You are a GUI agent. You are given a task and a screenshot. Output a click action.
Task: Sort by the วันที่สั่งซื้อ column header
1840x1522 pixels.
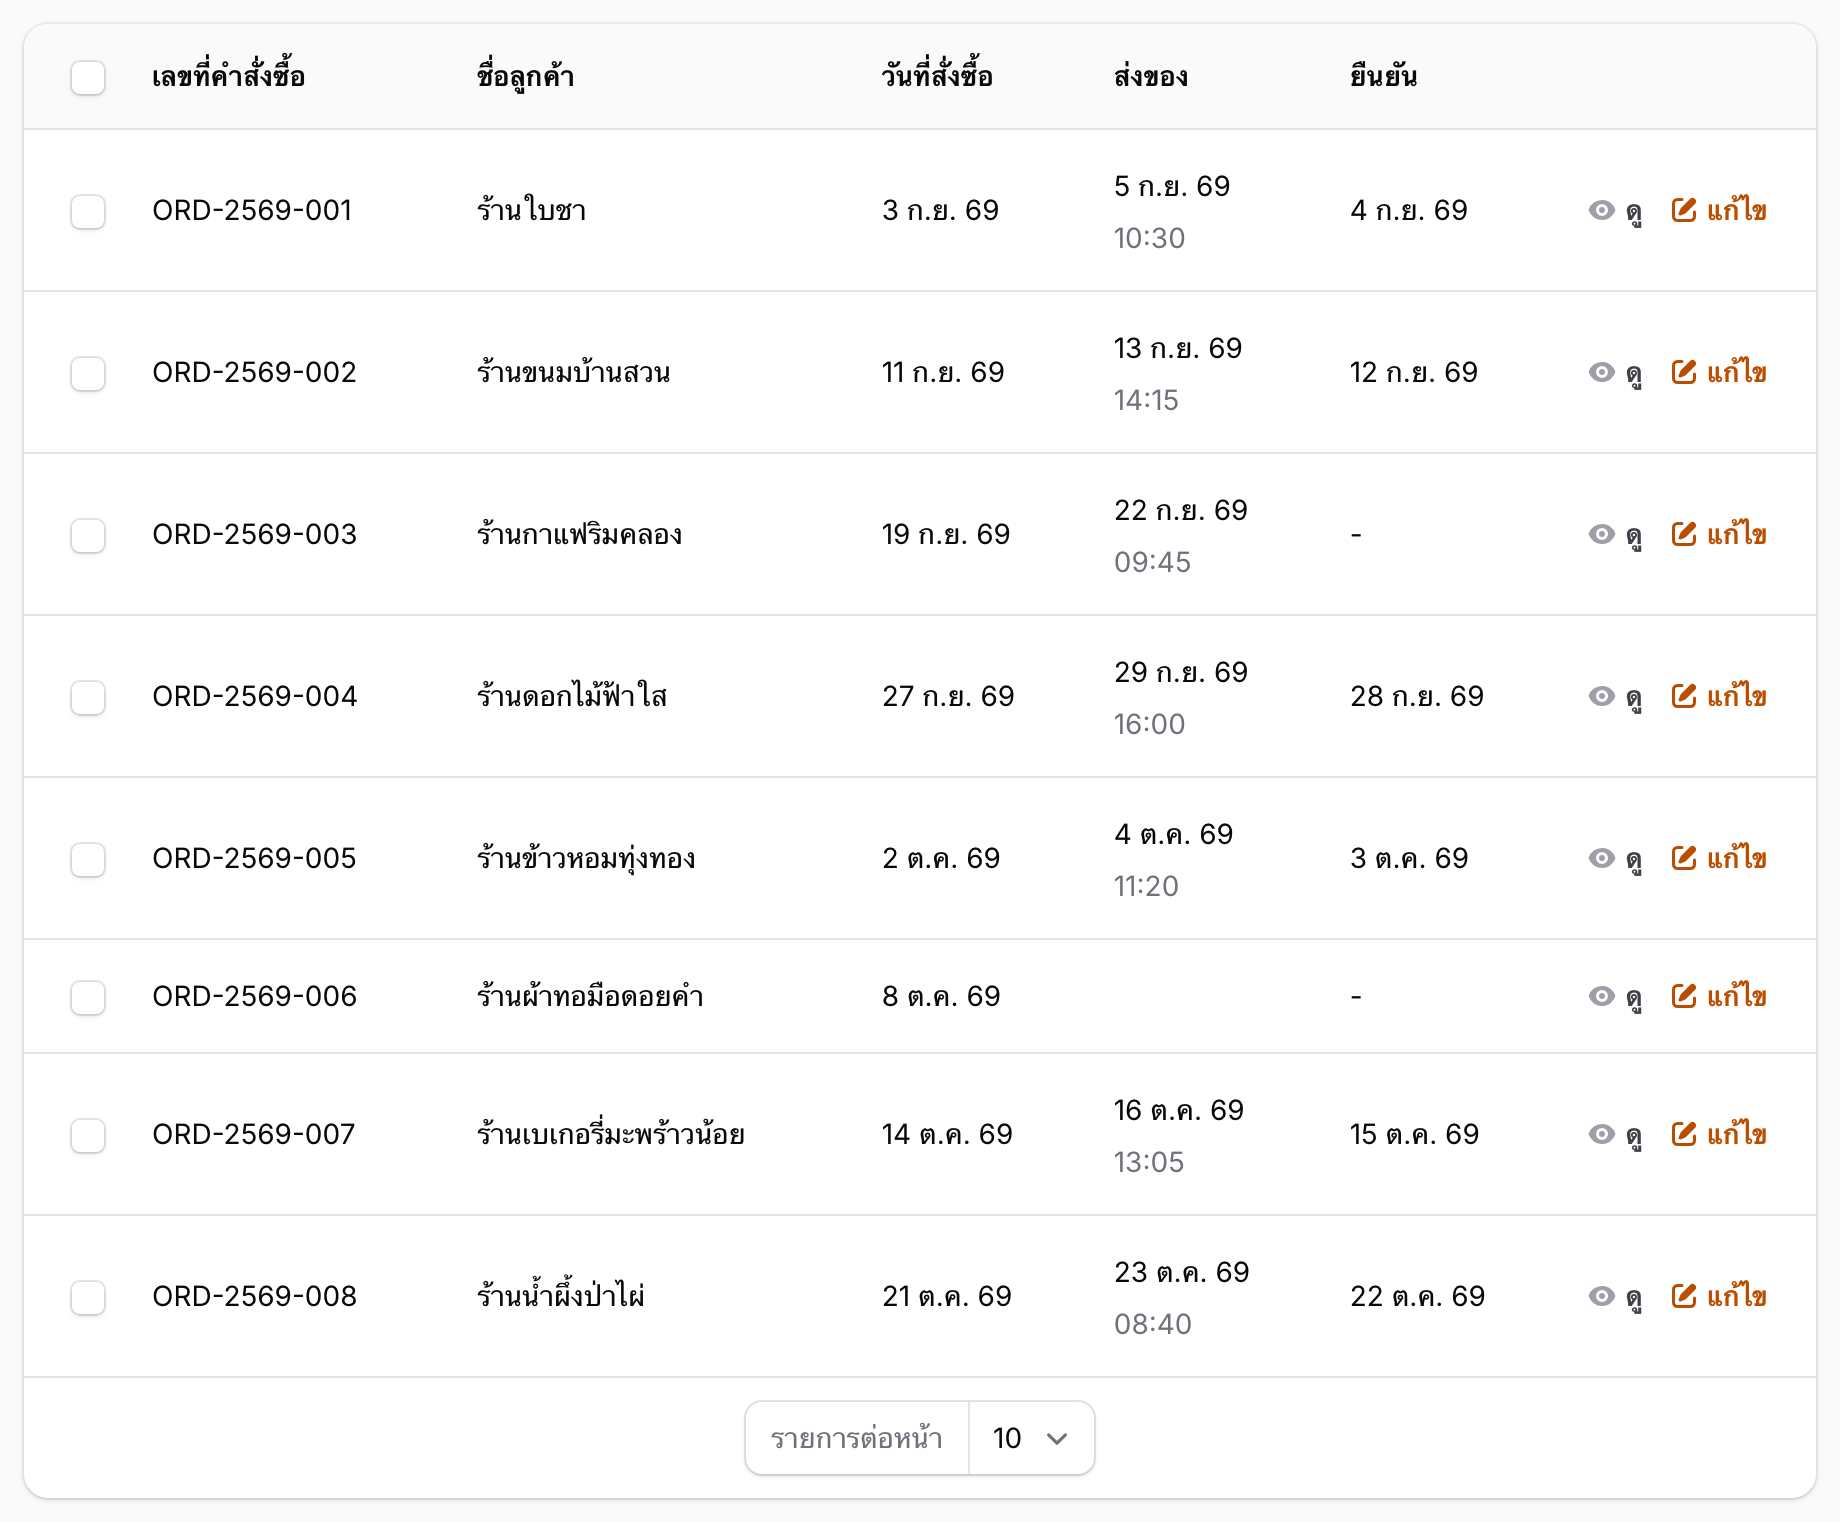pyautogui.click(x=937, y=76)
